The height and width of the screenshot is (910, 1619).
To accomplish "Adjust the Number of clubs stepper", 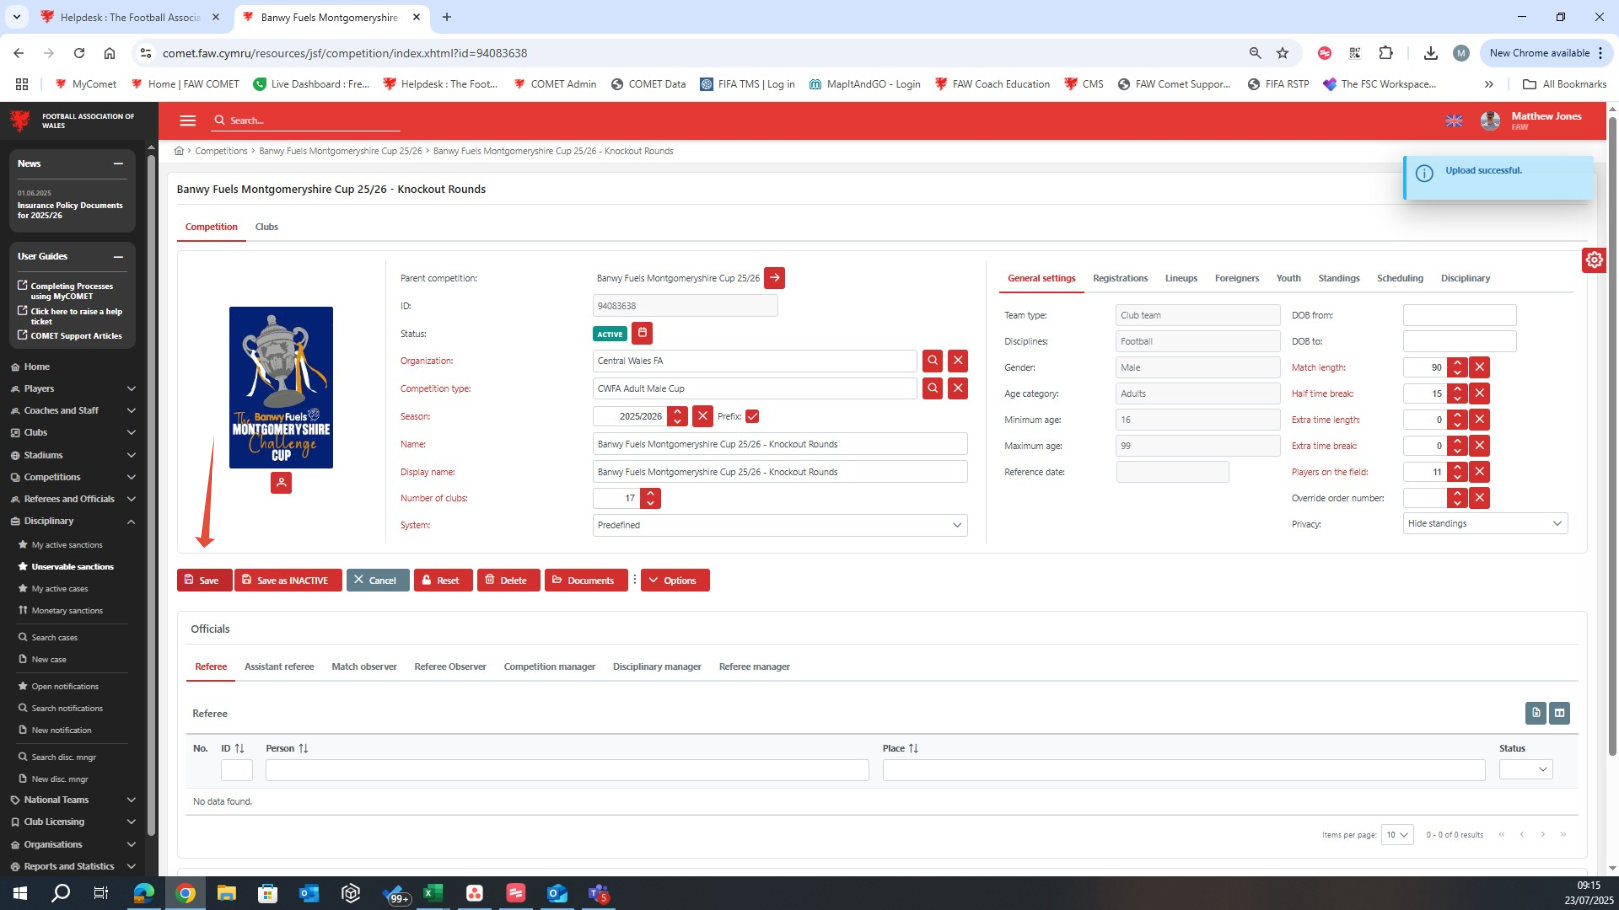I will pyautogui.click(x=650, y=498).
